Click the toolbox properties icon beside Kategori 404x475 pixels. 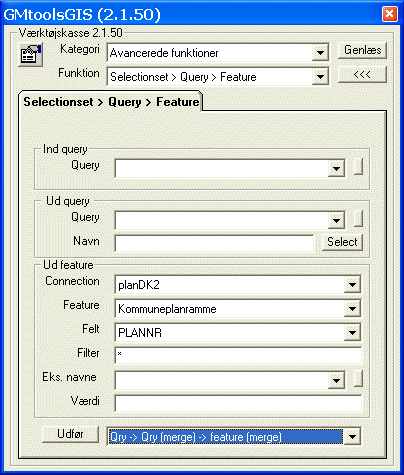30,55
